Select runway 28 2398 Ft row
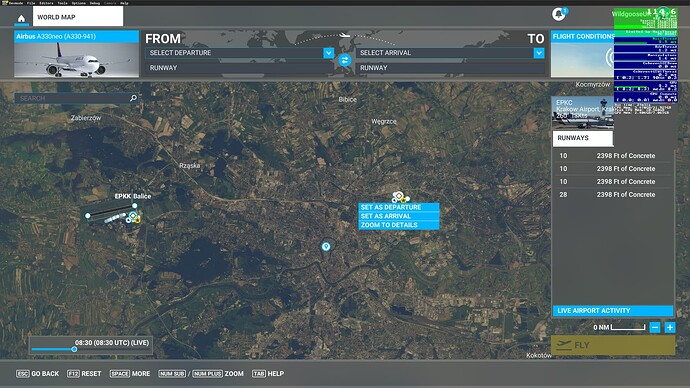 613,194
